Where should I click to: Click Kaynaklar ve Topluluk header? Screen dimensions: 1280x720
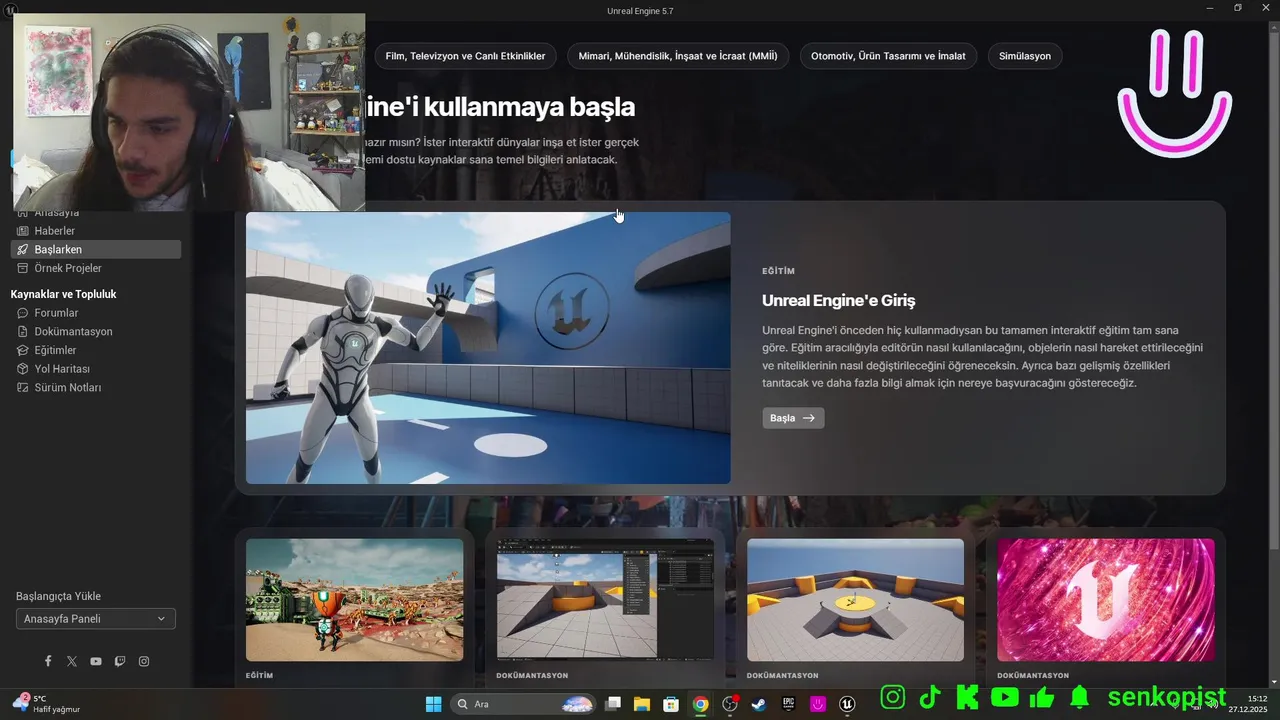(x=64, y=294)
